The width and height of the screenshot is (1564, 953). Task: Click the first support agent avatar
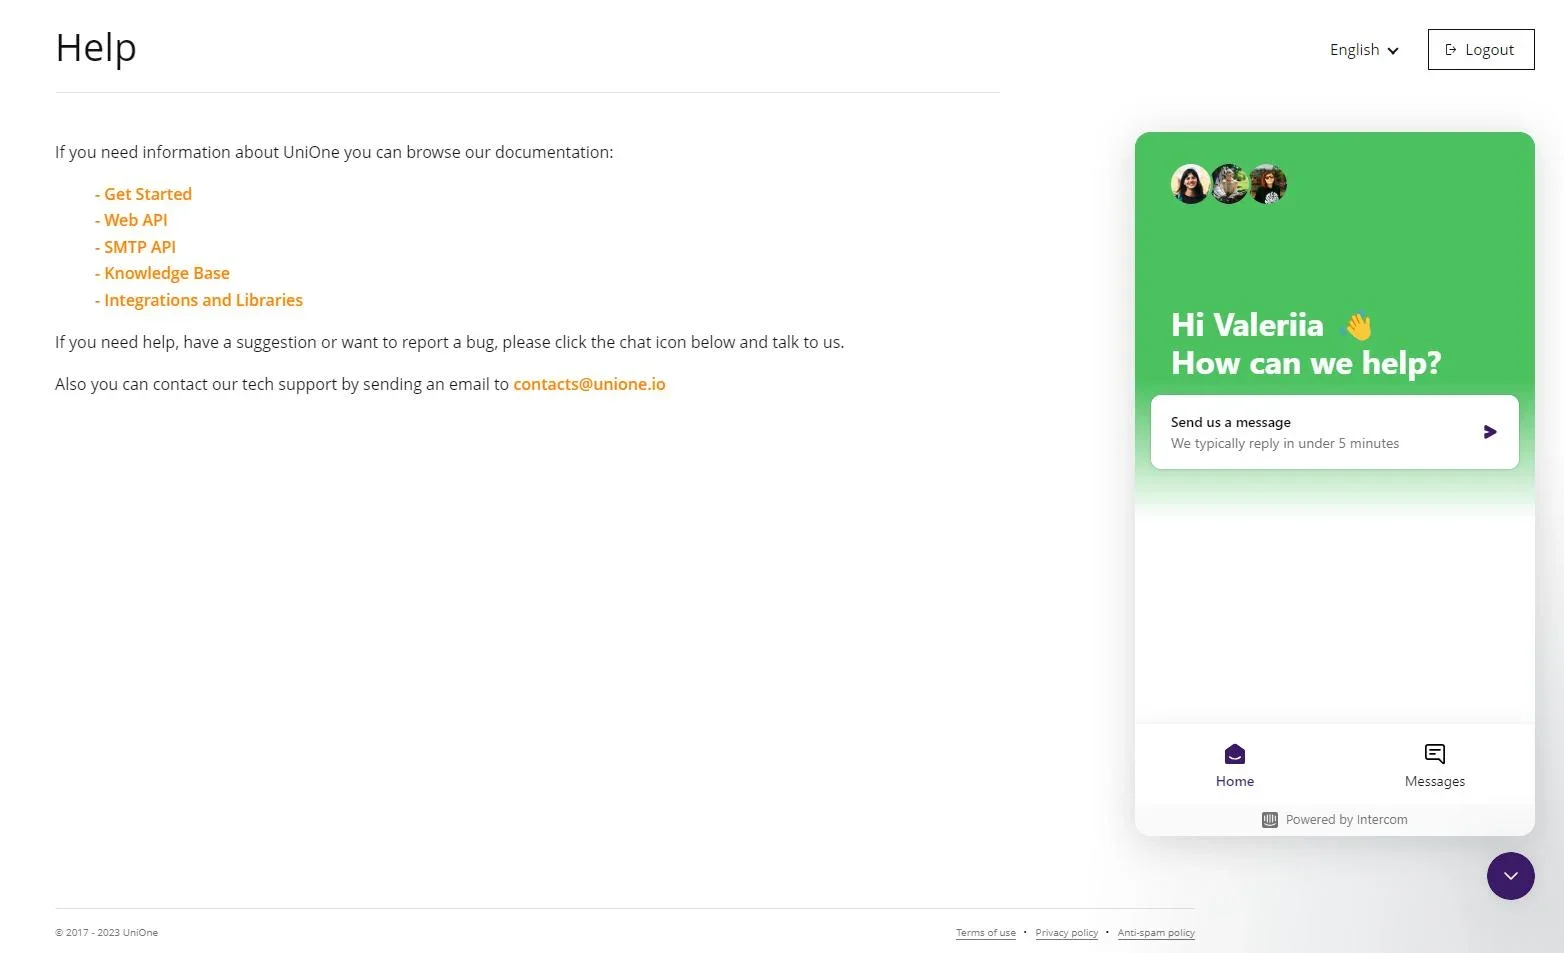pyautogui.click(x=1191, y=184)
